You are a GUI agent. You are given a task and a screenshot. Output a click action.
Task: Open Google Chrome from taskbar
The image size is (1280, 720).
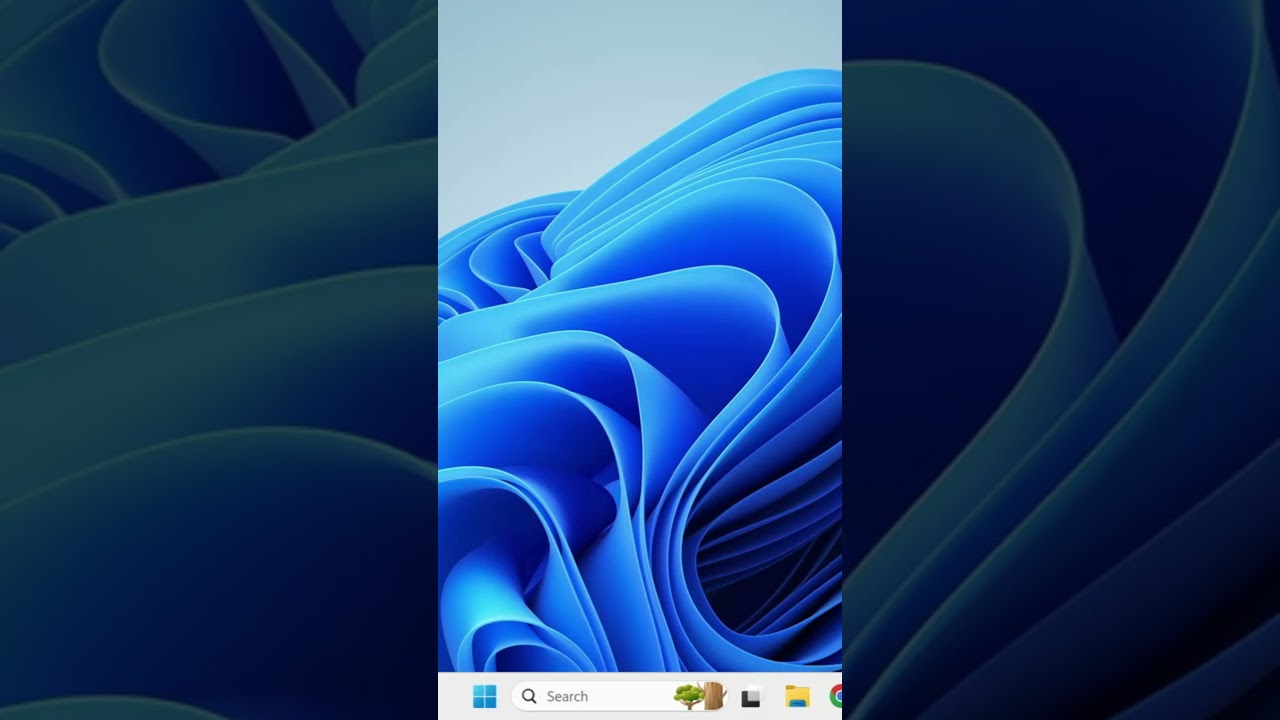click(x=836, y=697)
